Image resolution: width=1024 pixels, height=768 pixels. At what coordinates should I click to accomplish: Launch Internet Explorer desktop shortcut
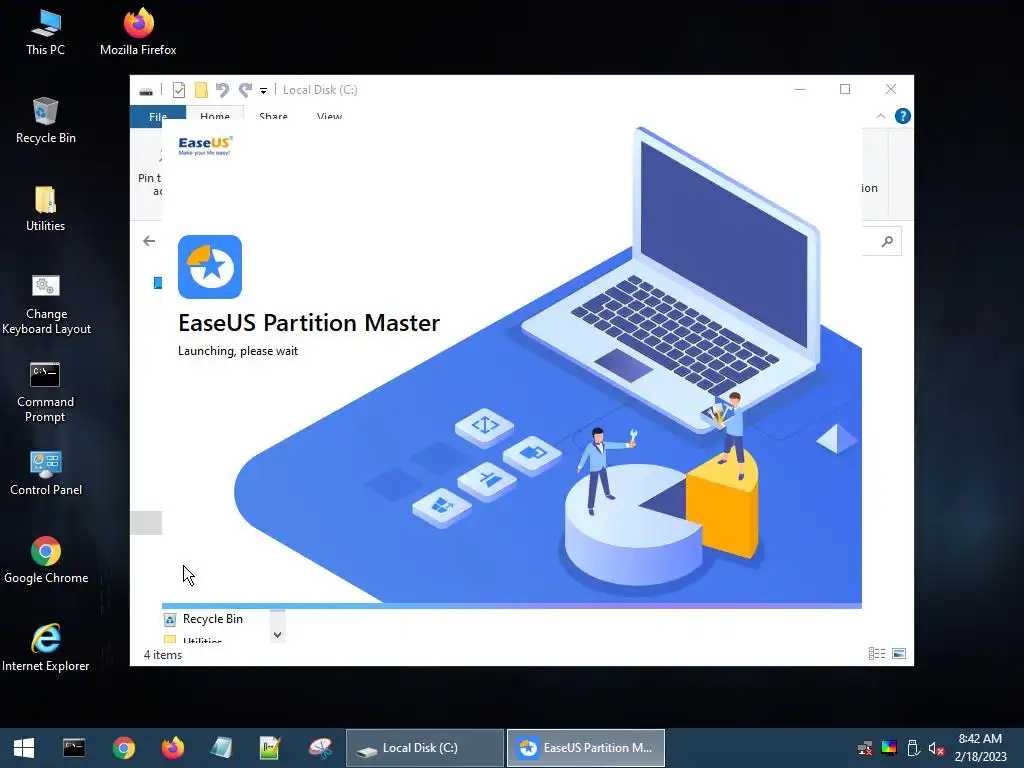coord(46,648)
